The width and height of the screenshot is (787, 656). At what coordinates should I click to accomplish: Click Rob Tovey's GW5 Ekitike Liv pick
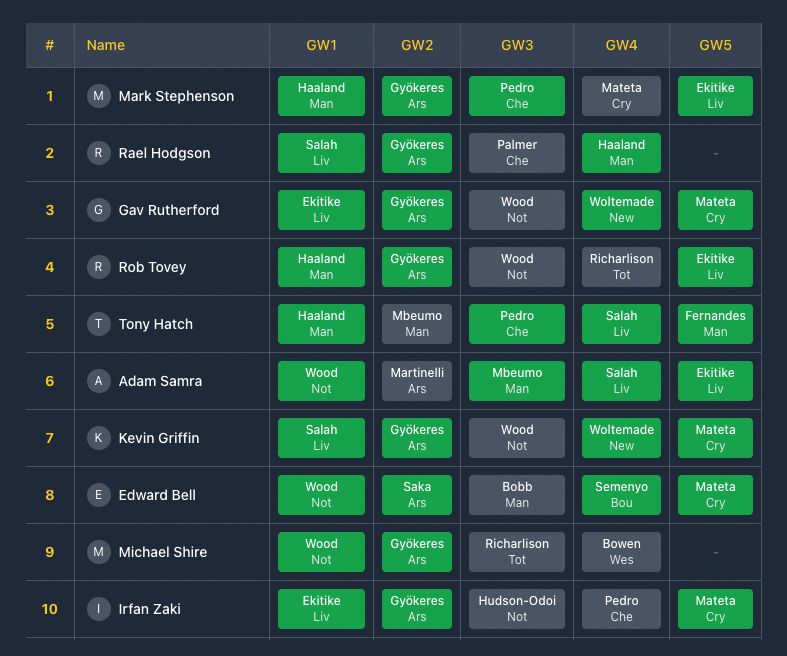point(715,267)
